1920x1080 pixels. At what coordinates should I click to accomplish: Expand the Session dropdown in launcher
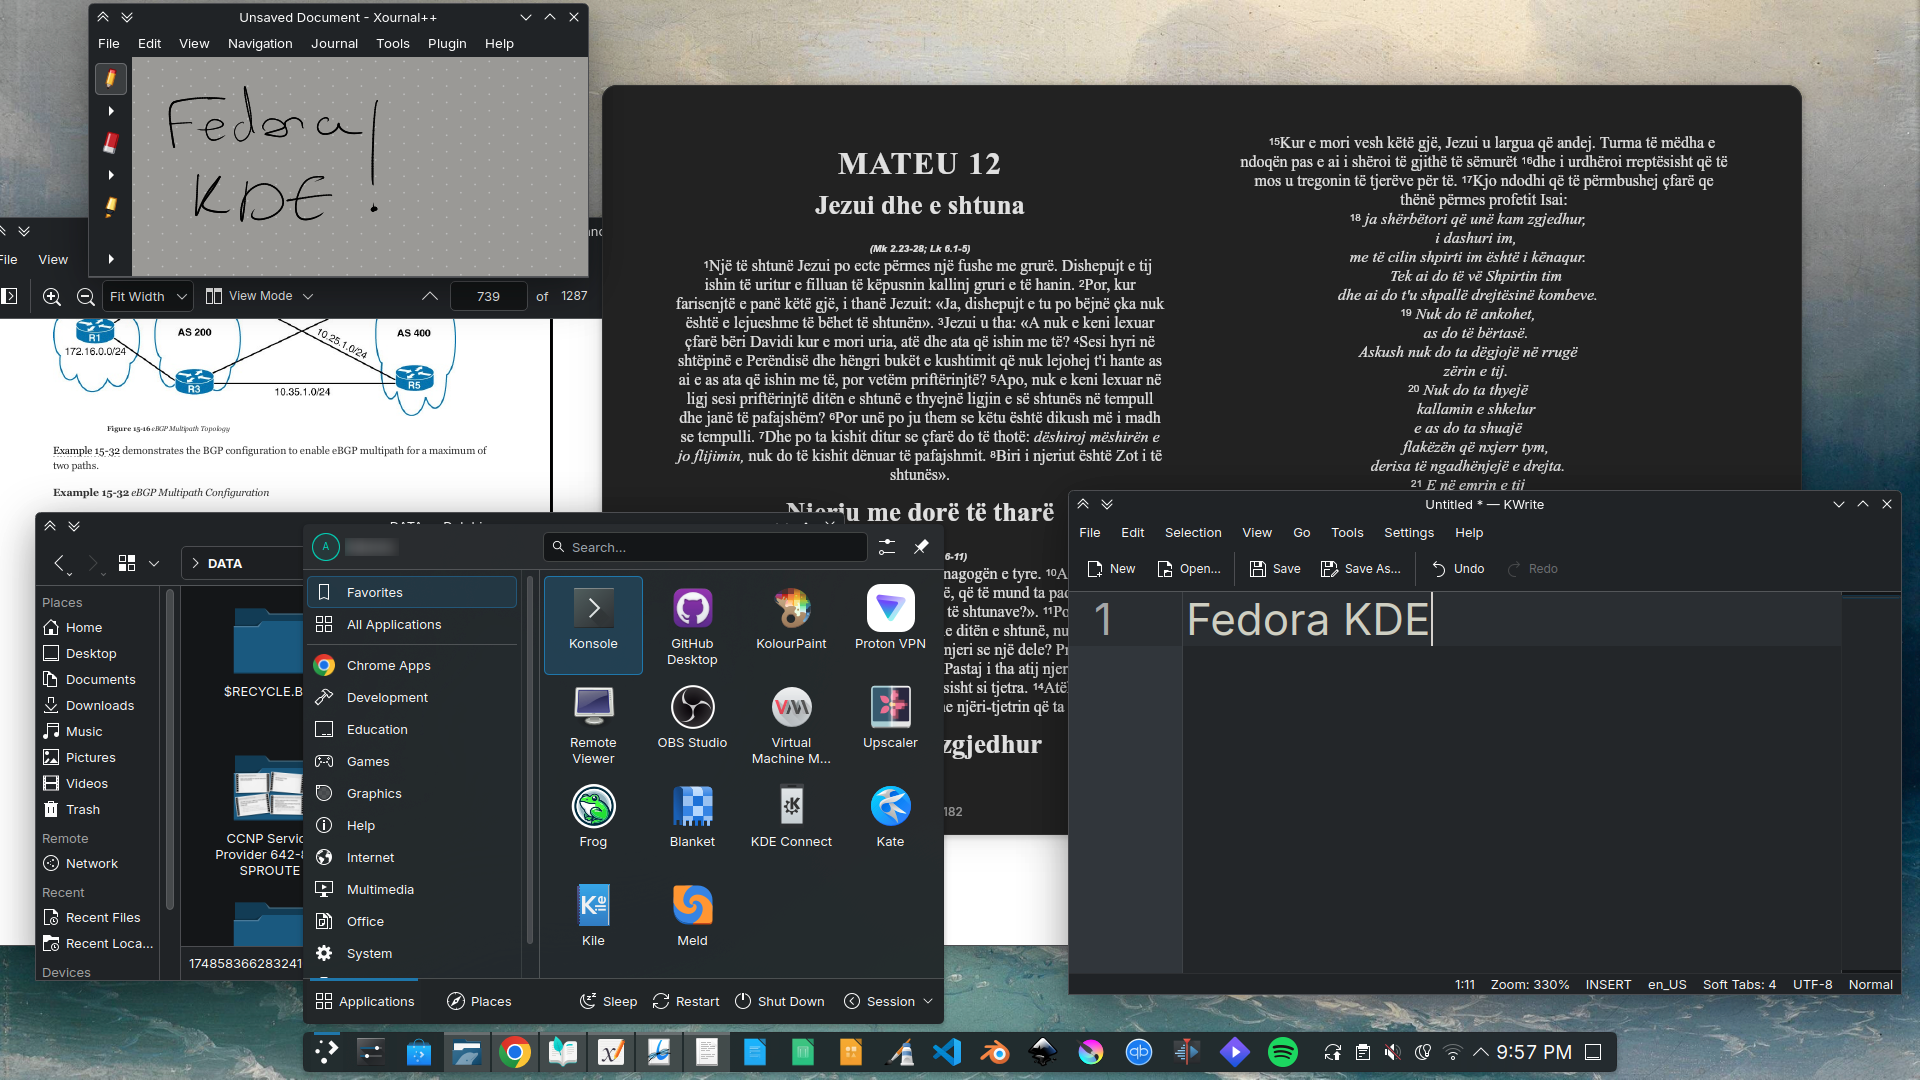[x=889, y=1002]
